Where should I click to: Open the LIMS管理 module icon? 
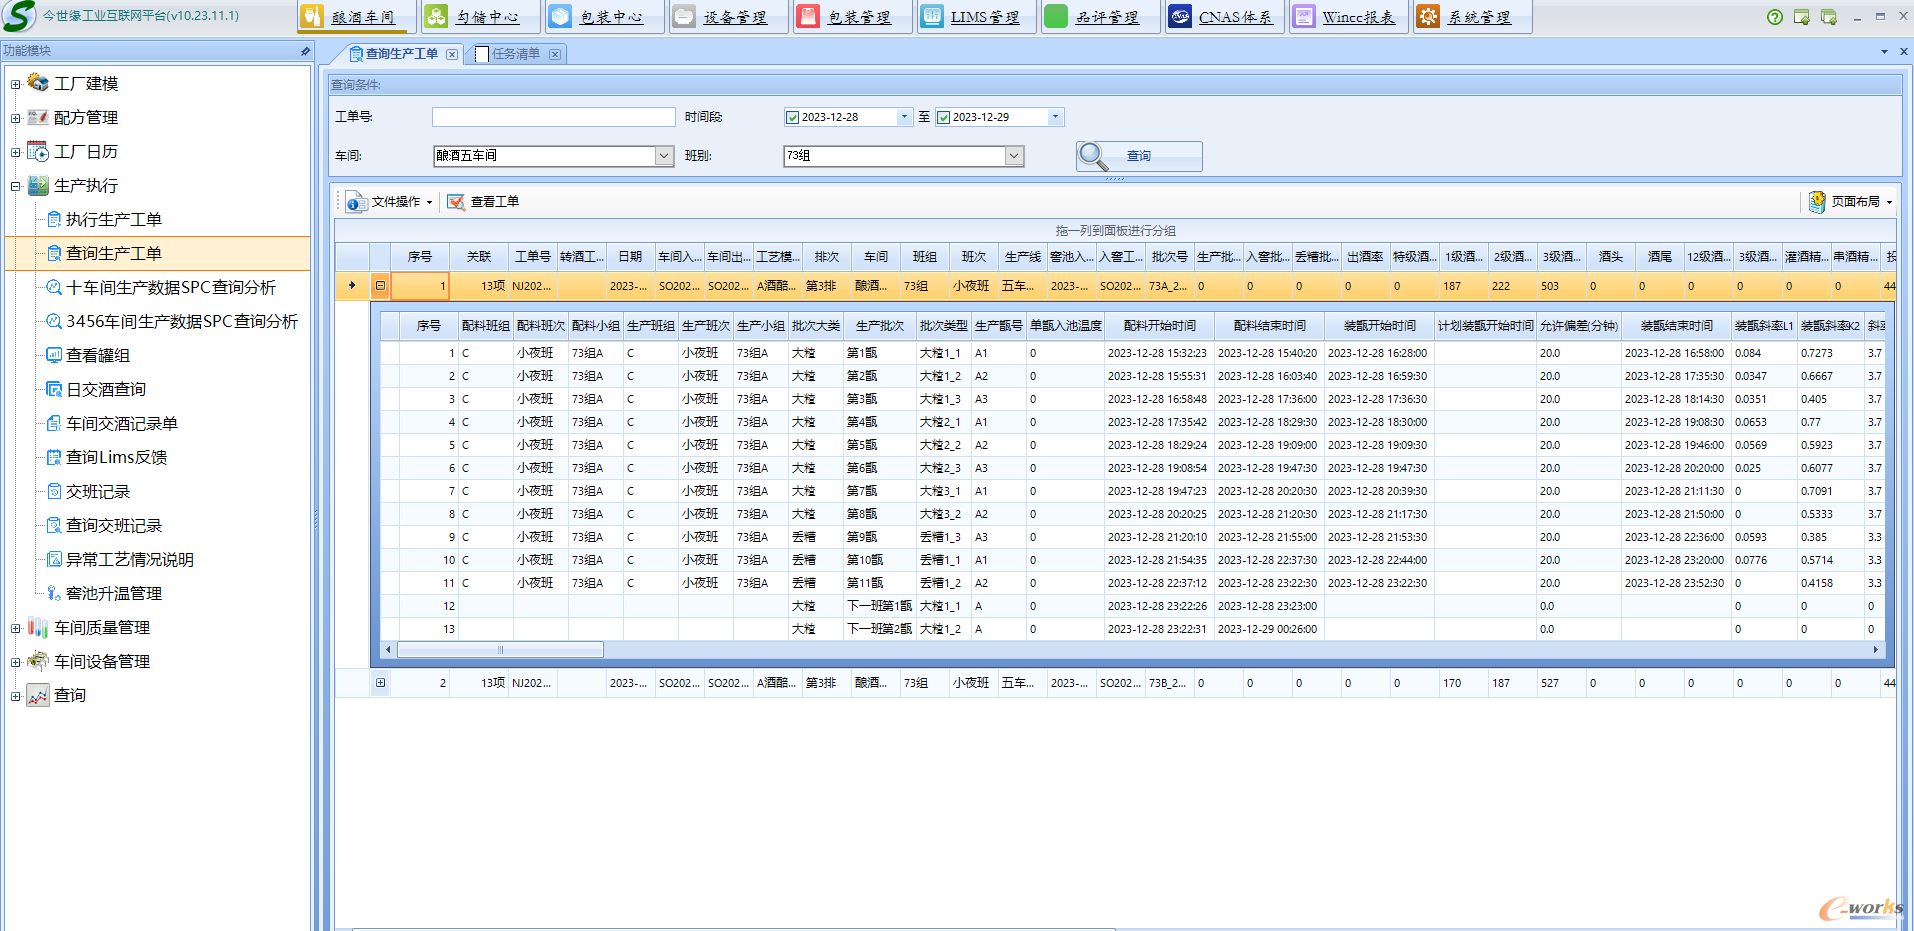[x=932, y=17]
